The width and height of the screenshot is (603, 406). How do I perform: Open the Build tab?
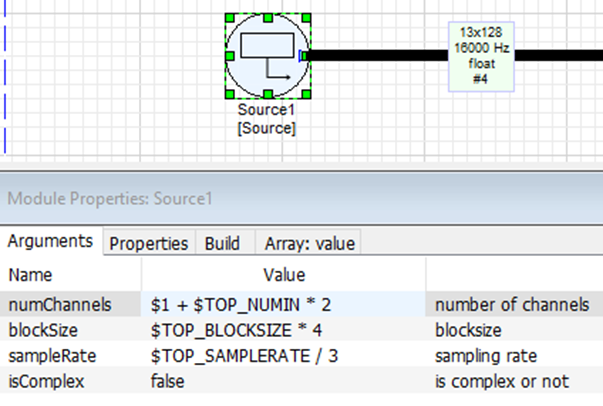coord(222,243)
